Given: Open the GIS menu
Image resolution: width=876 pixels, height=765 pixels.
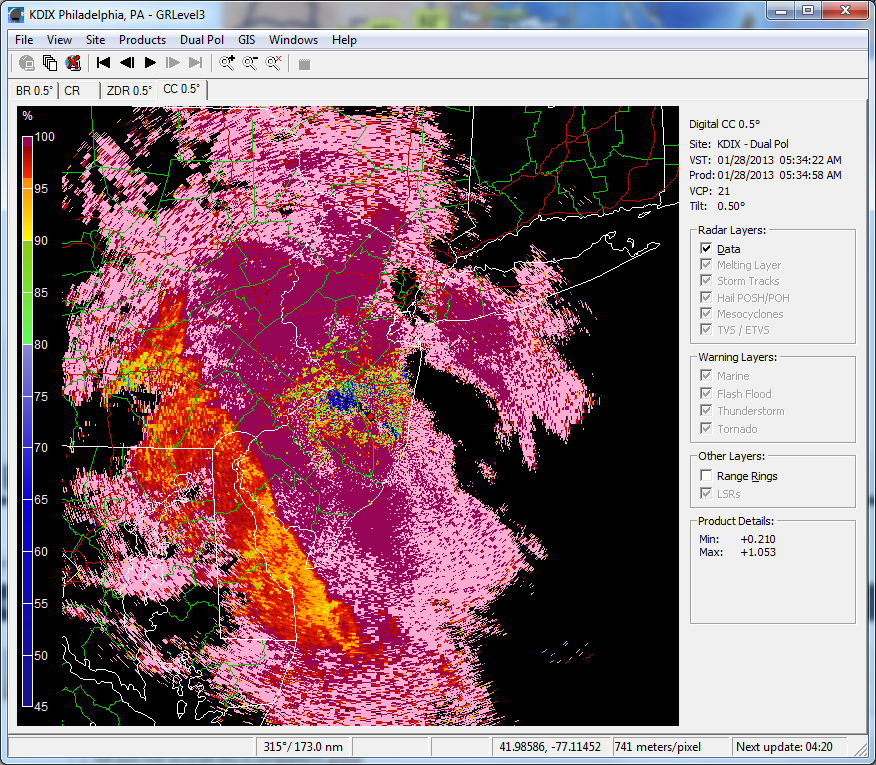Looking at the screenshot, I should pyautogui.click(x=246, y=40).
